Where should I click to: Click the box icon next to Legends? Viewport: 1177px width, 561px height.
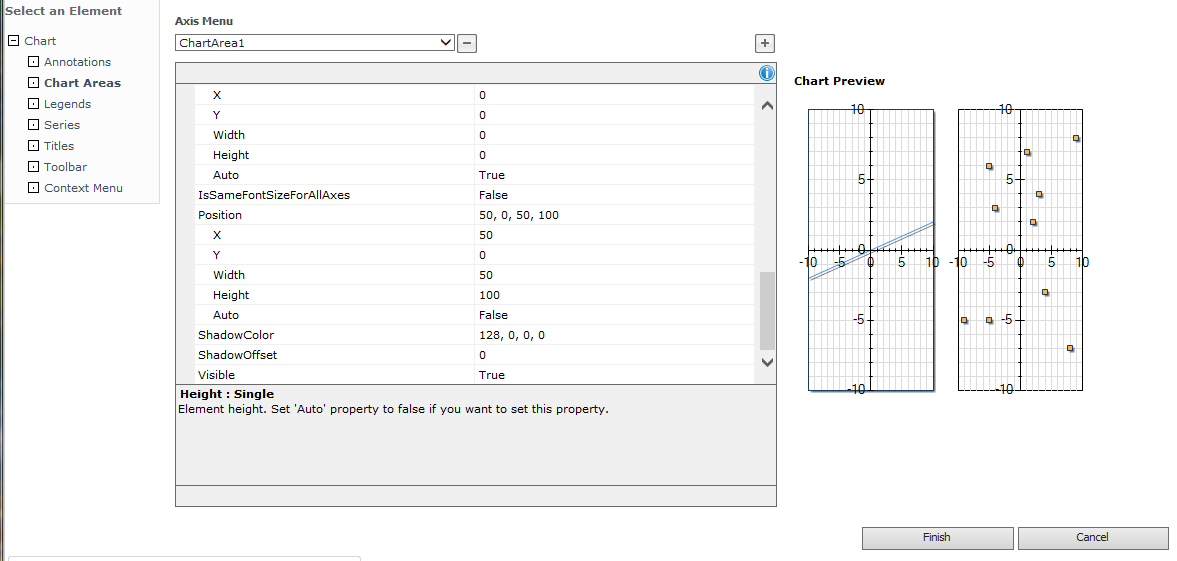pyautogui.click(x=33, y=104)
